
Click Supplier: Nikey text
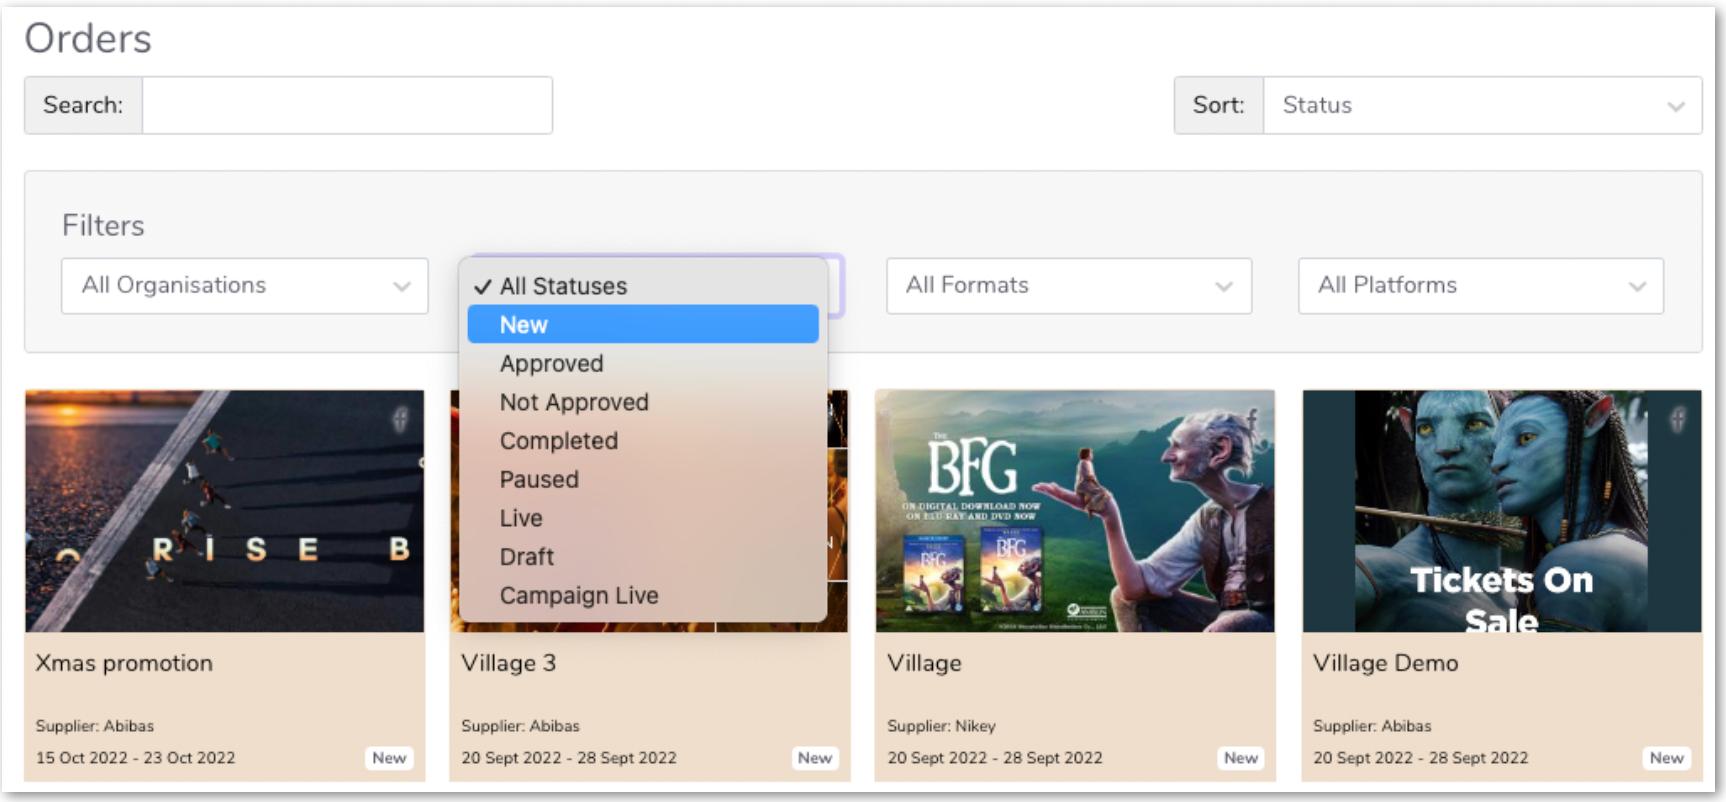tap(941, 726)
